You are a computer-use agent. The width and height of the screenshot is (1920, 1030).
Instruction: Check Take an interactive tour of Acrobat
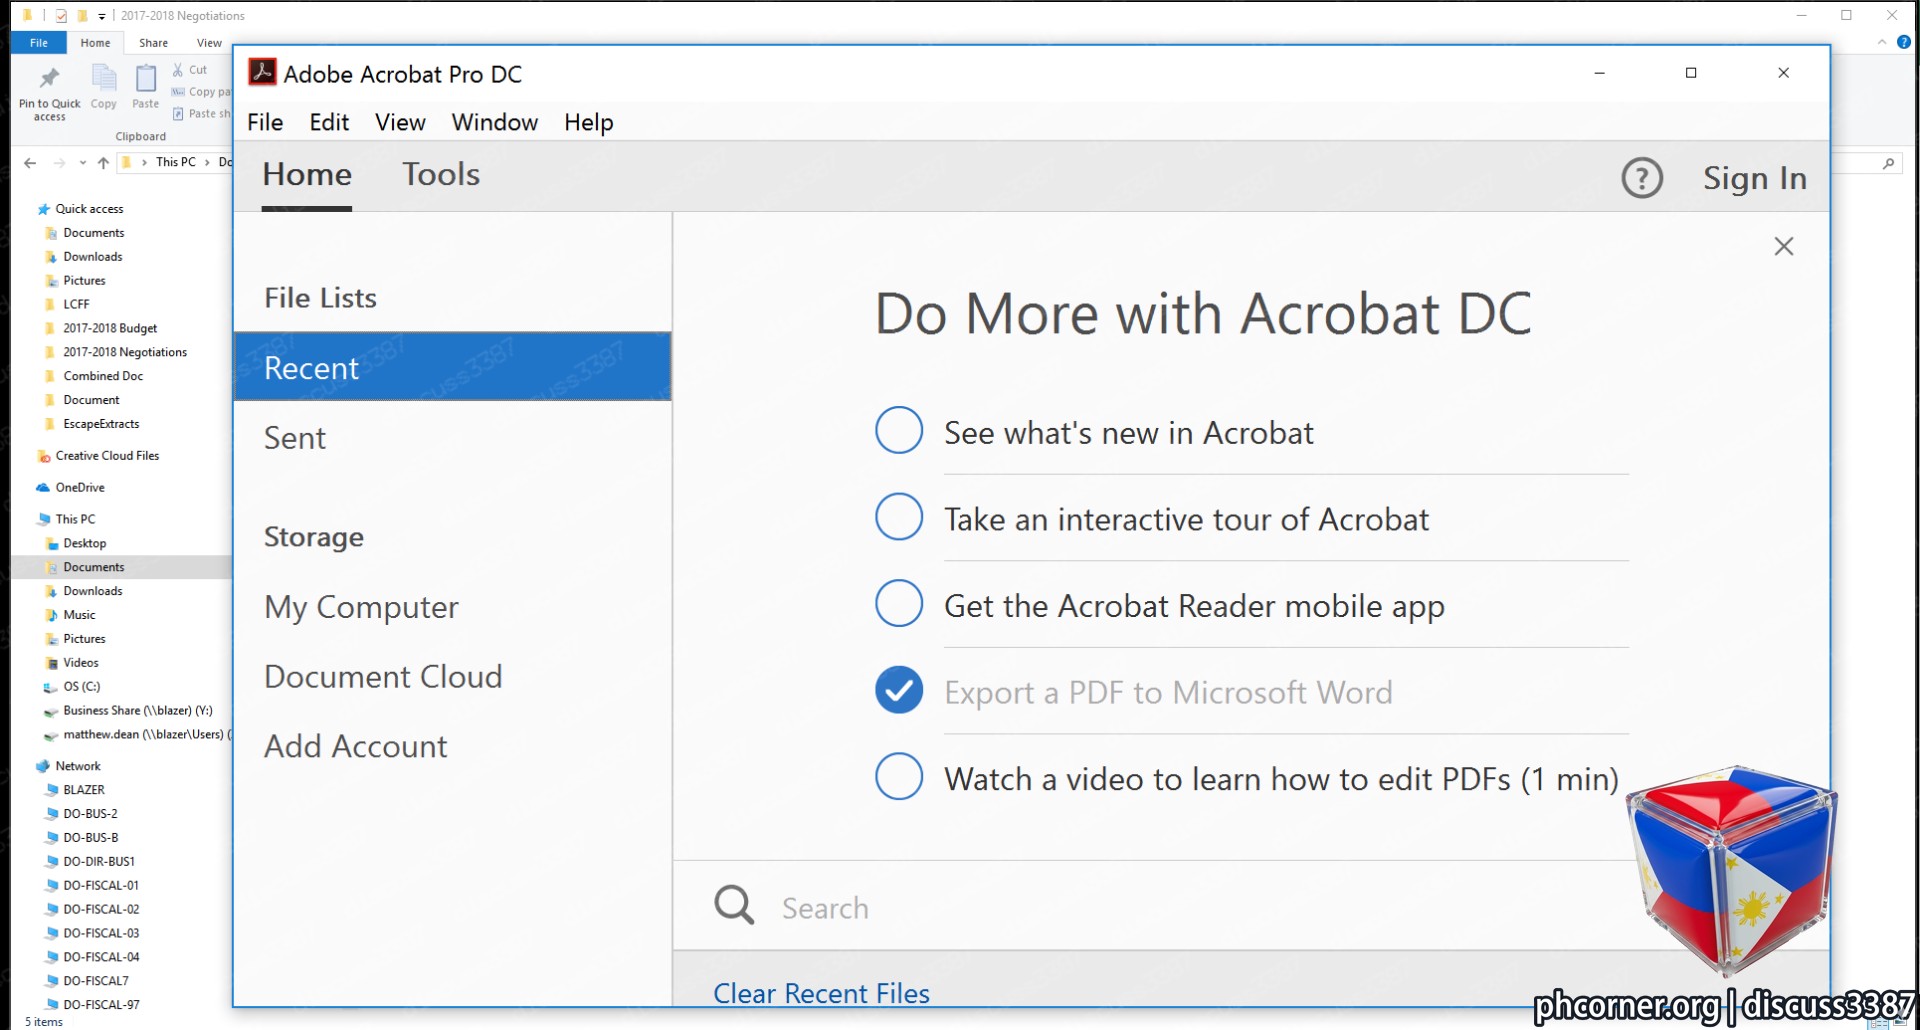click(899, 517)
